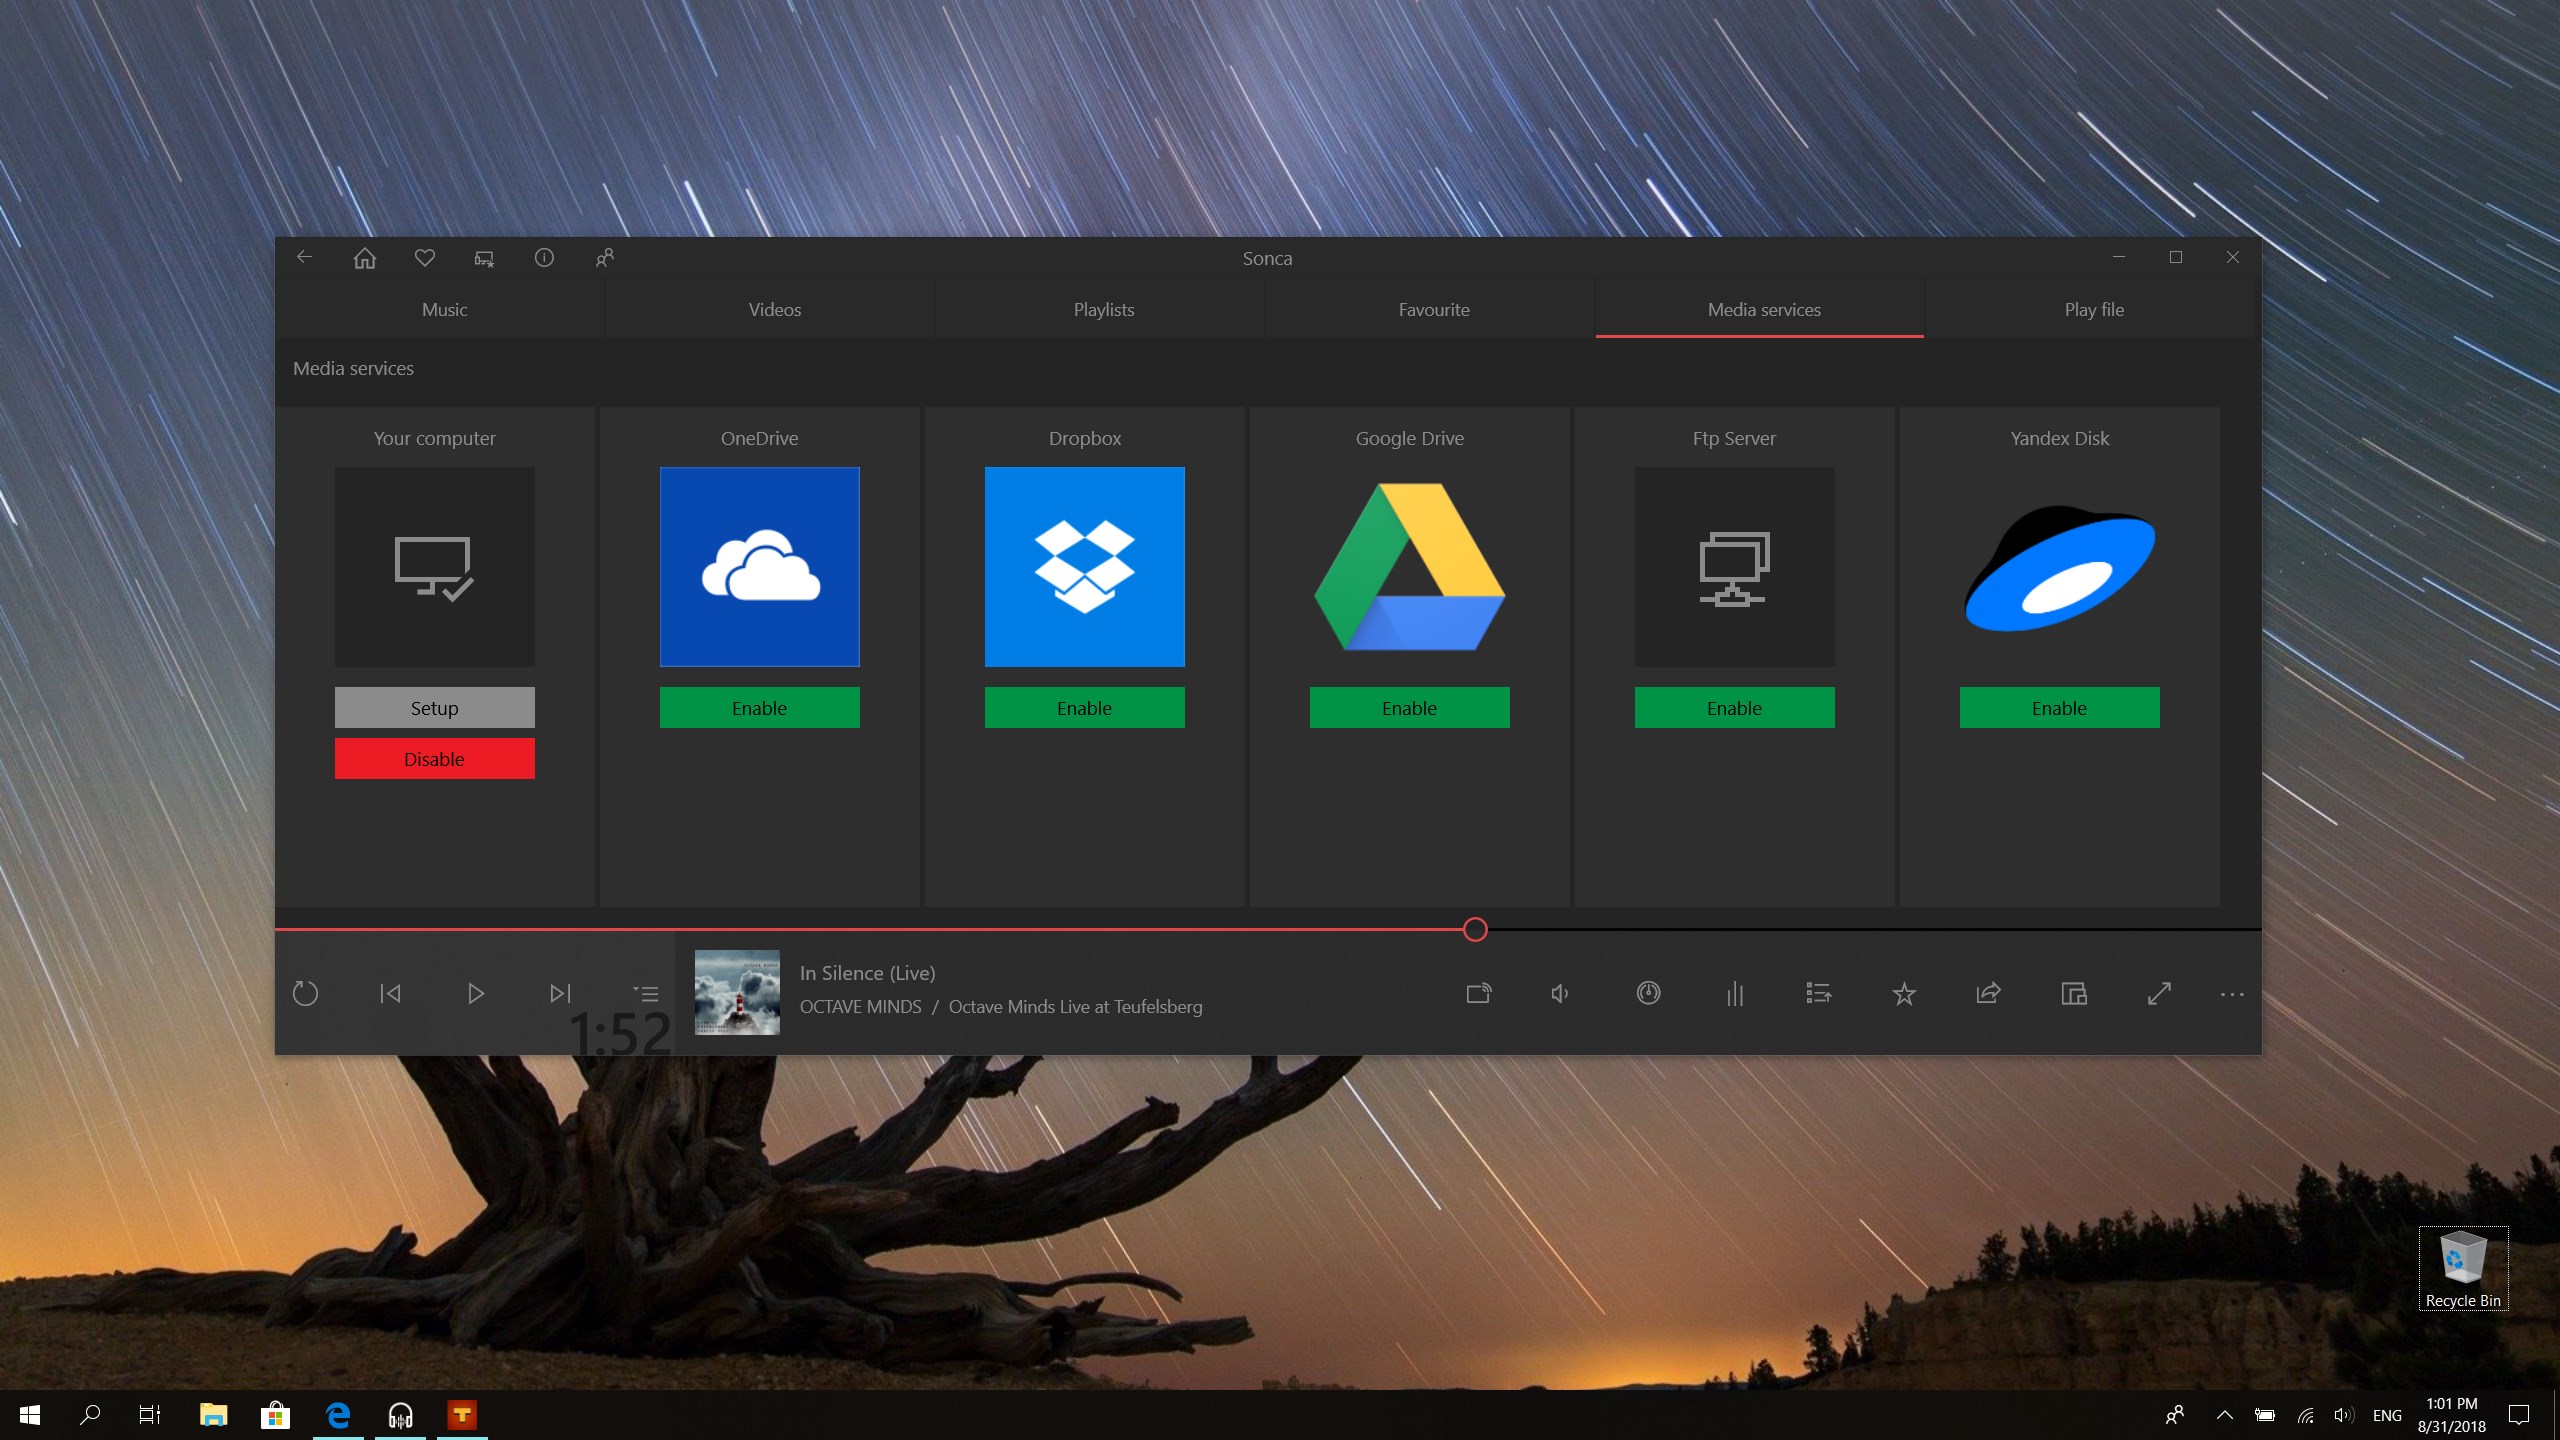Select the people sharing icon
The height and width of the screenshot is (1440, 2560).
(604, 257)
